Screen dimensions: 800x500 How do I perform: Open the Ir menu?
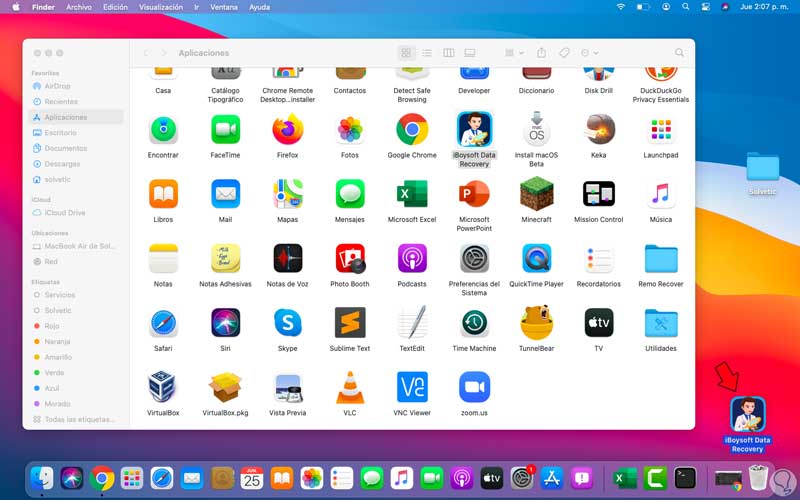click(x=196, y=7)
